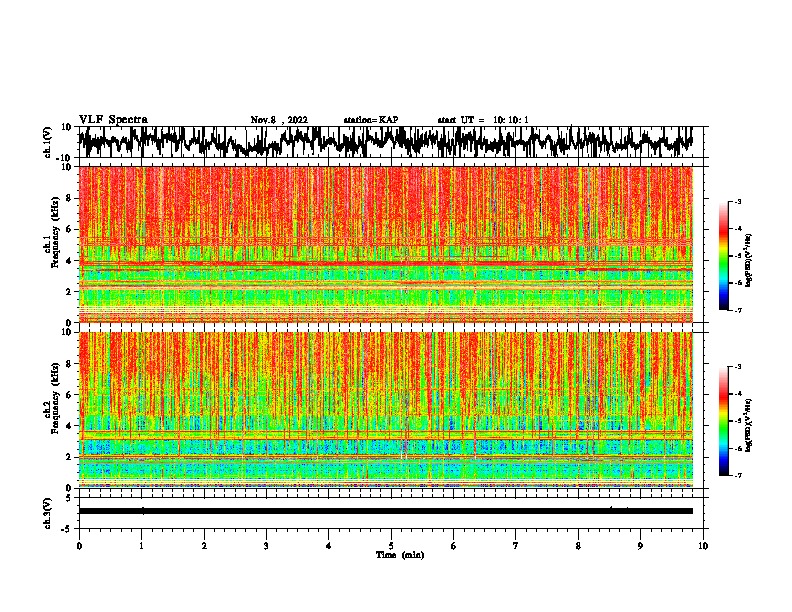This screenshot has height=612, width=792.
Task: Click the "VLF Spectra" plot title
Action: 113,120
